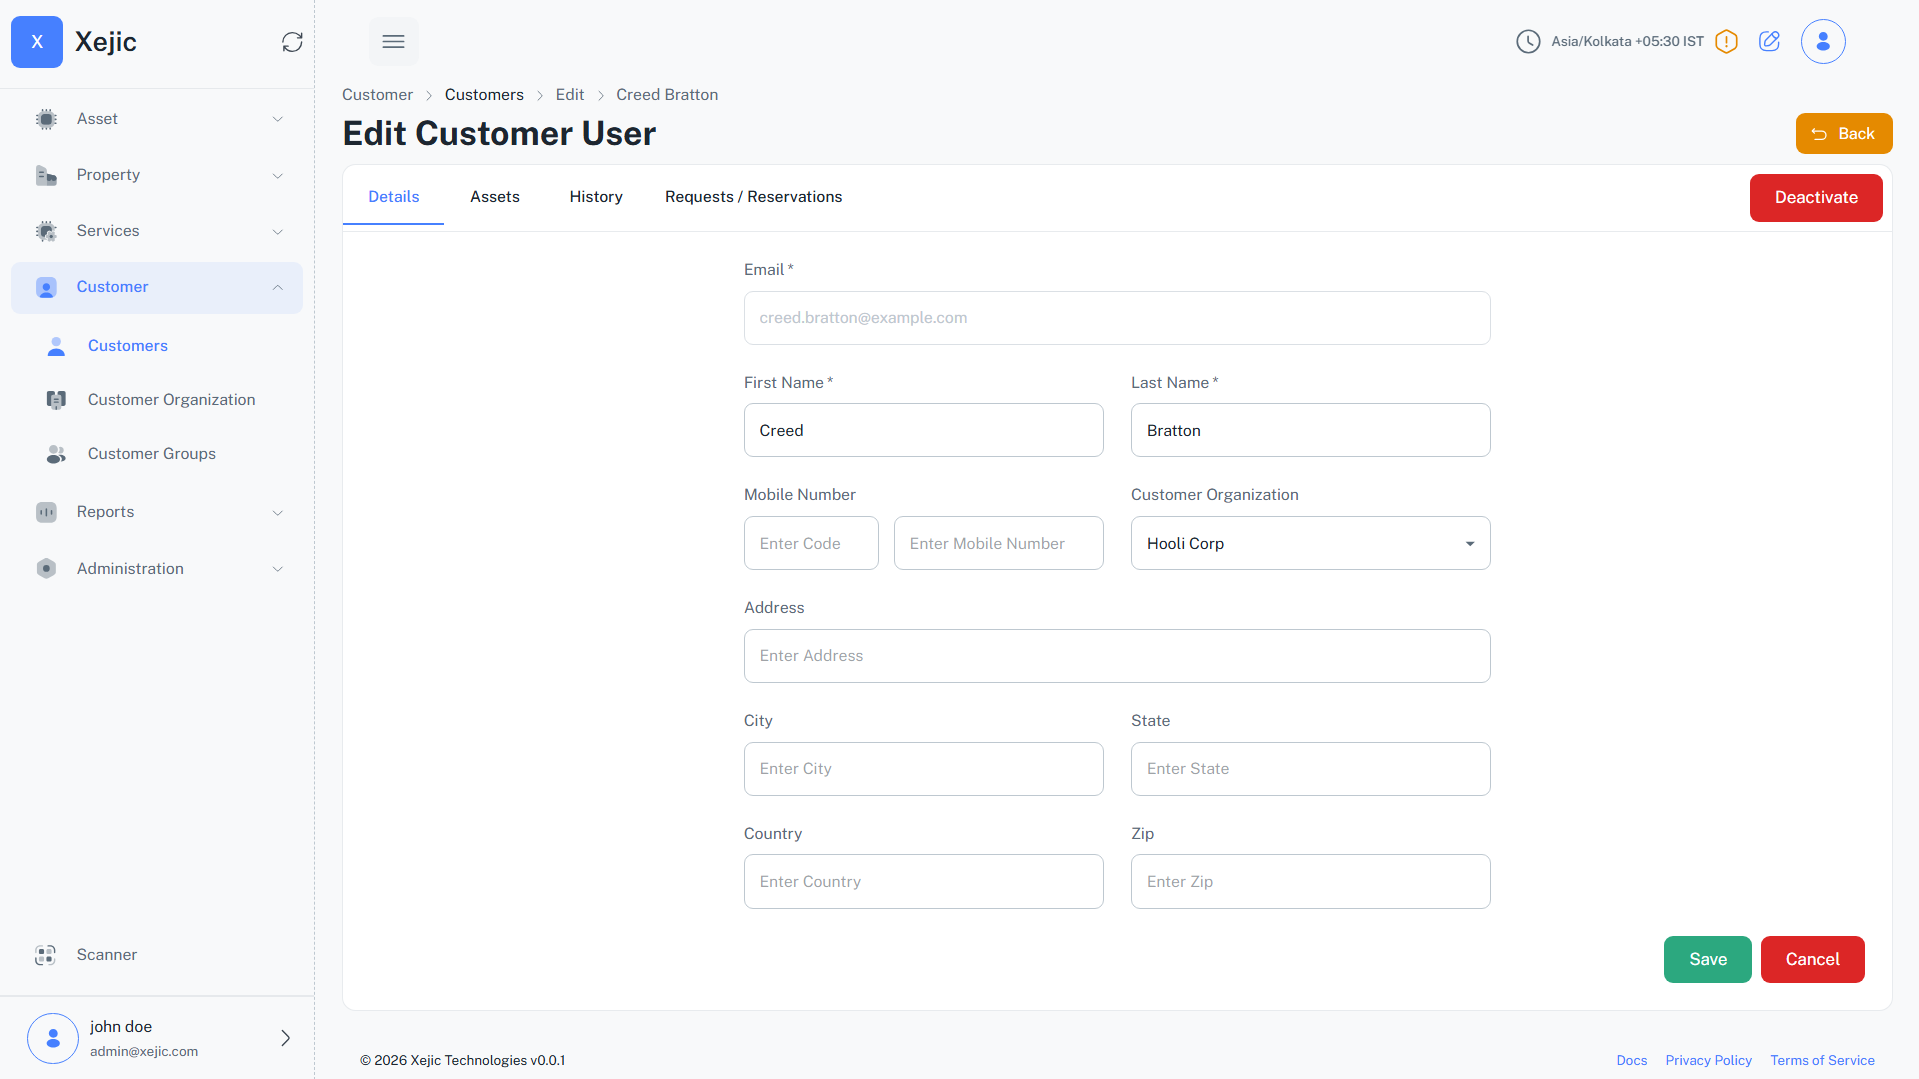Click the edit pencil icon in header
Viewport: 1919px width, 1079px height.
1769,41
